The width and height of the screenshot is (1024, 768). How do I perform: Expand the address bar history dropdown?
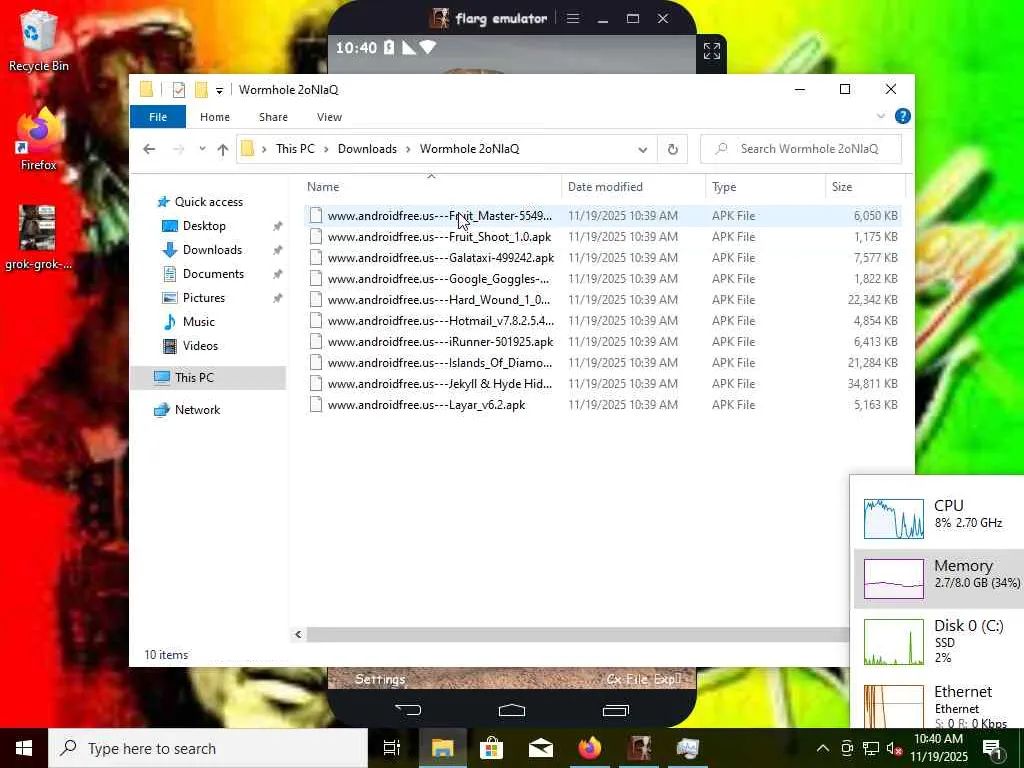(643, 150)
